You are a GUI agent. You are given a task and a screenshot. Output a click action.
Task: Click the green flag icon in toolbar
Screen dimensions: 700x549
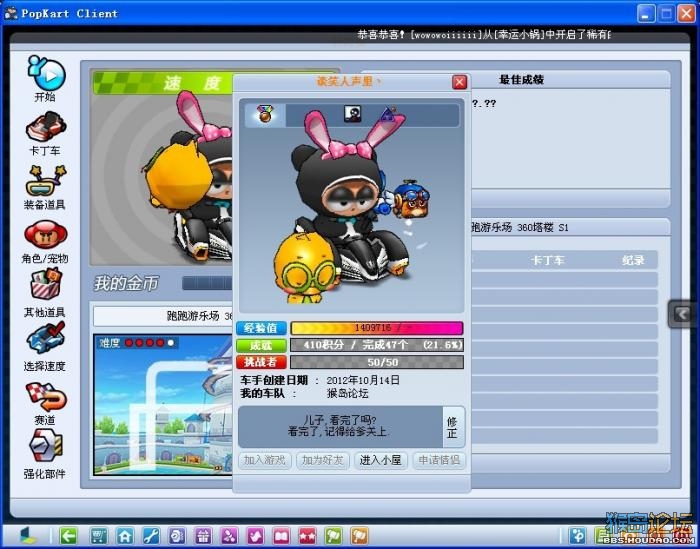tap(333, 535)
